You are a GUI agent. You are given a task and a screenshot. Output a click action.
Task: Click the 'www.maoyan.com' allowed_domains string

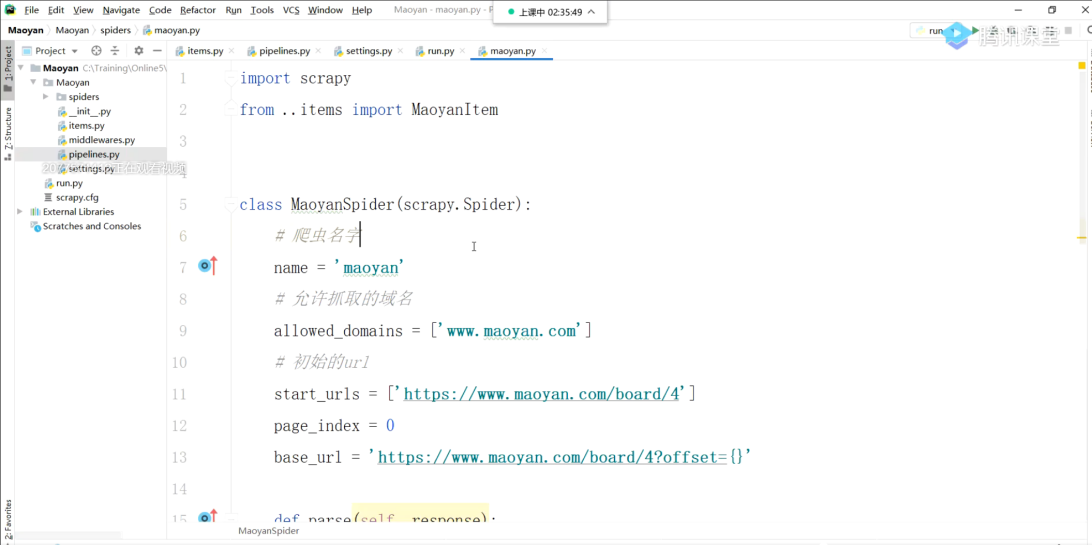(512, 331)
